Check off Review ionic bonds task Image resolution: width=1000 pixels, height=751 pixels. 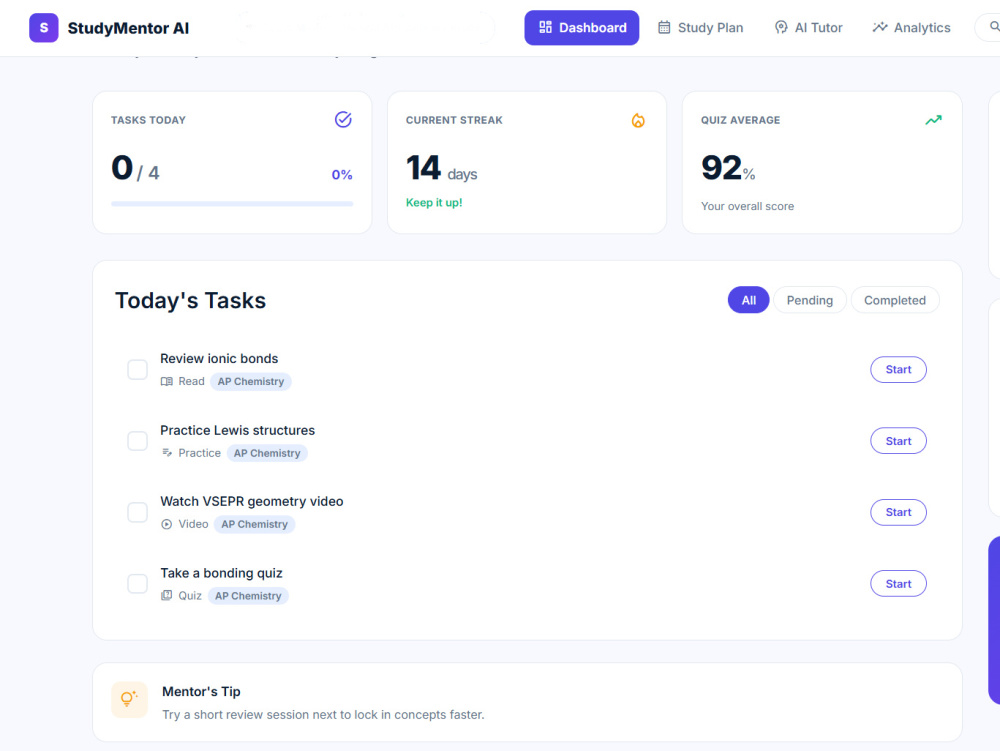tap(137, 369)
